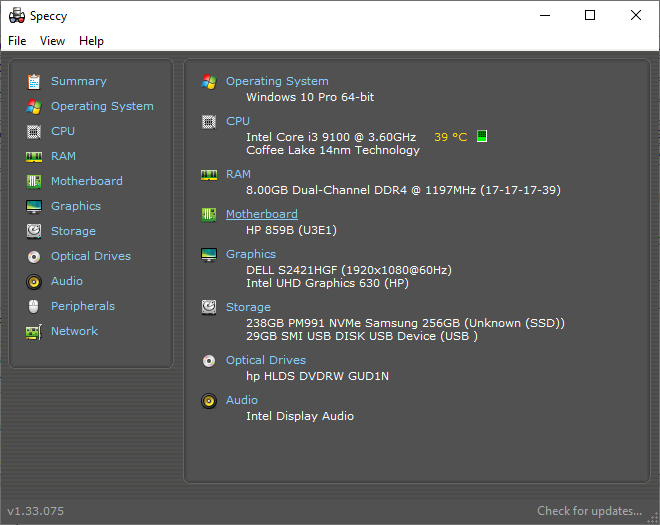The image size is (660, 525).
Task: Click the Network card icon in sidebar
Action: point(34,332)
